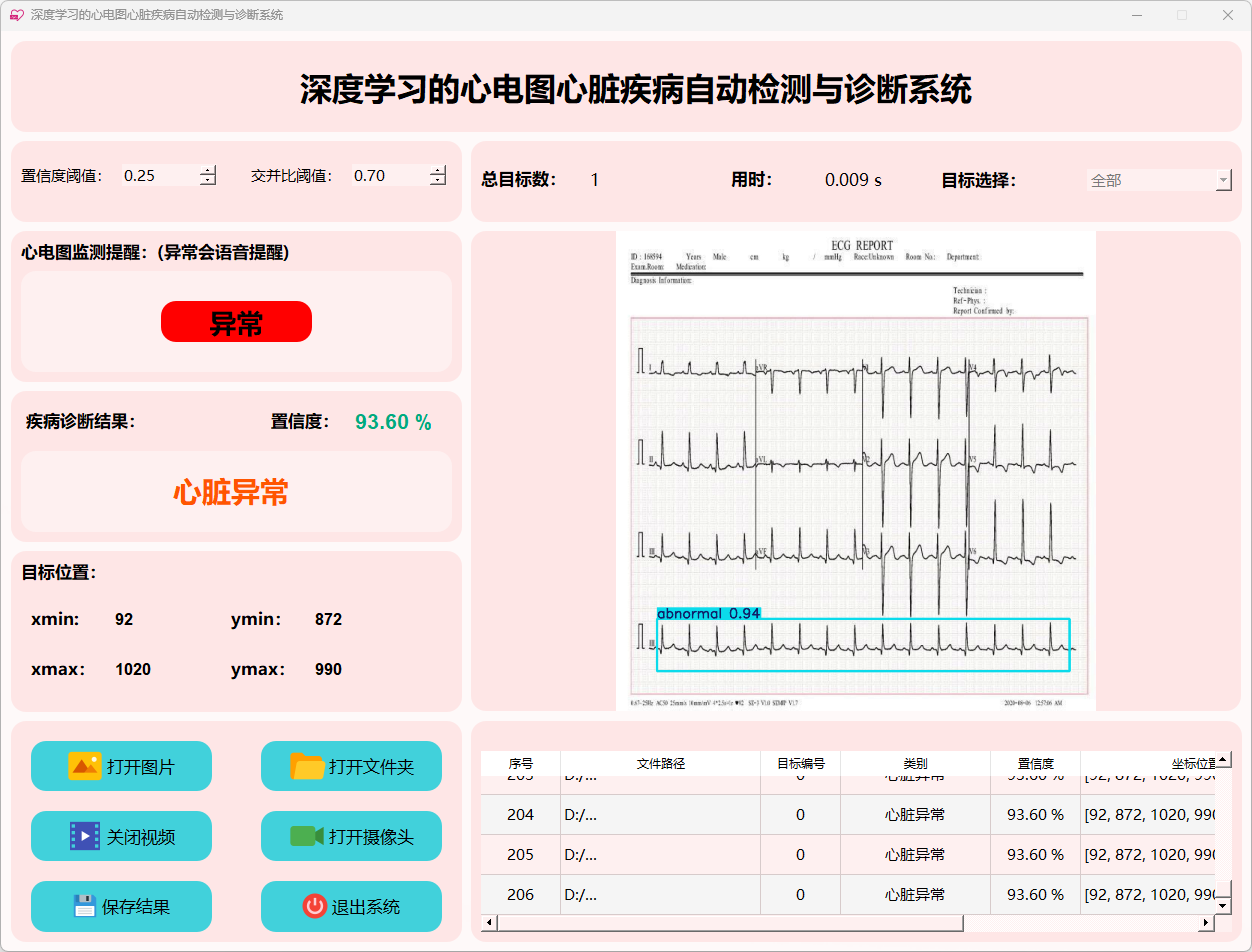Image resolution: width=1252 pixels, height=952 pixels.
Task: Click the 置信度 column header in table
Action: pos(1035,763)
